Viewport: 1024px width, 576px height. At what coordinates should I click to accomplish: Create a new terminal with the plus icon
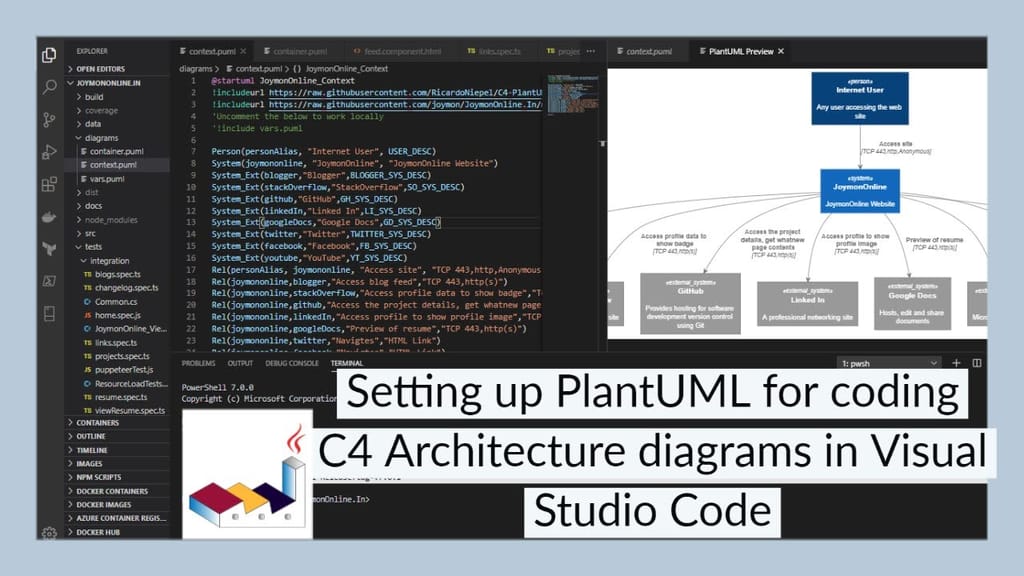[956, 363]
